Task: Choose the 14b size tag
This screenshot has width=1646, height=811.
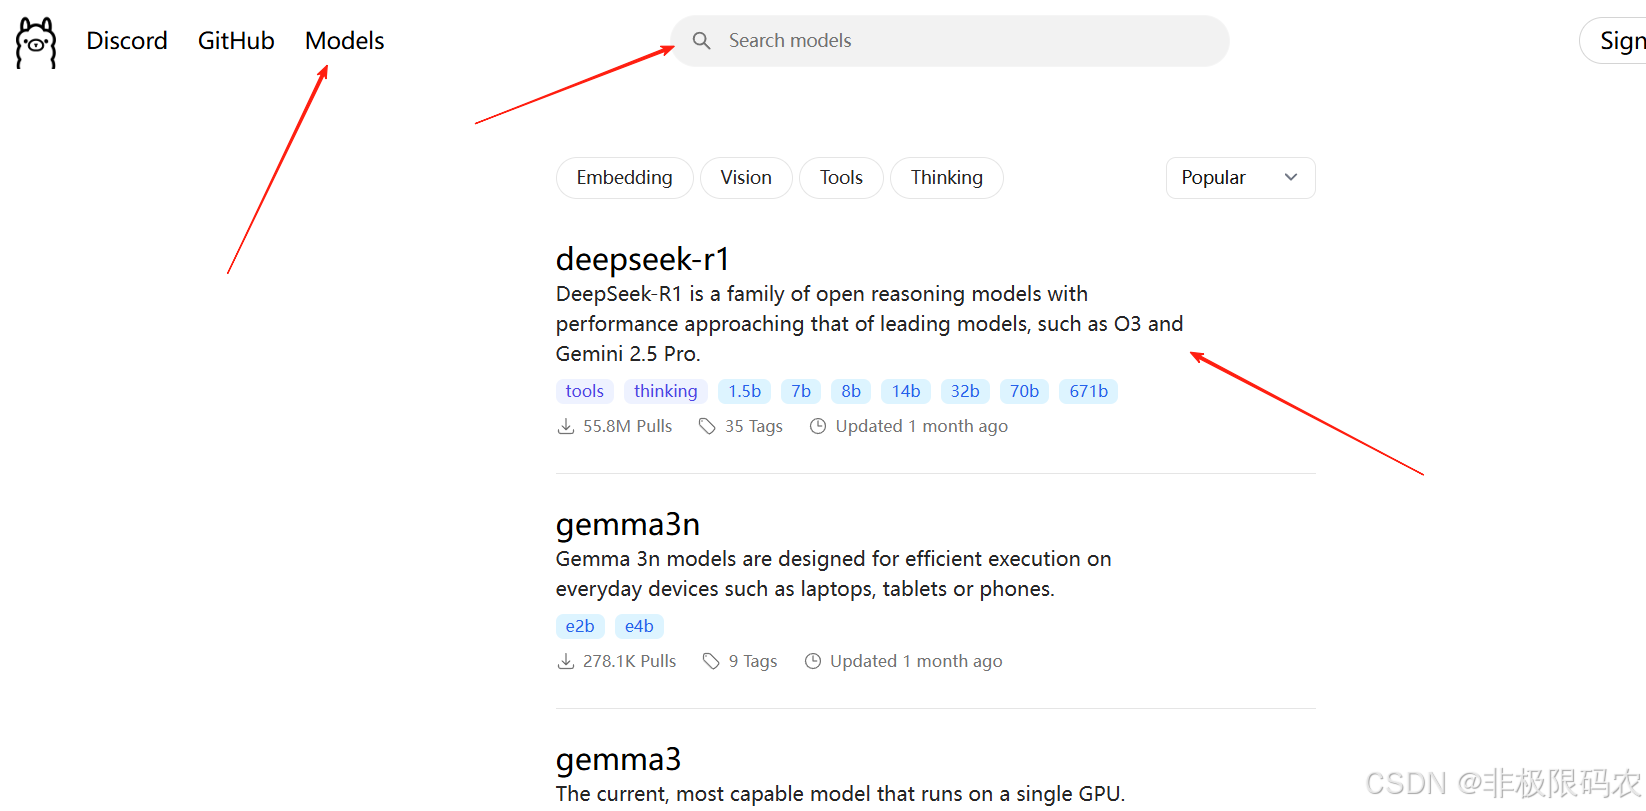Action: (906, 391)
